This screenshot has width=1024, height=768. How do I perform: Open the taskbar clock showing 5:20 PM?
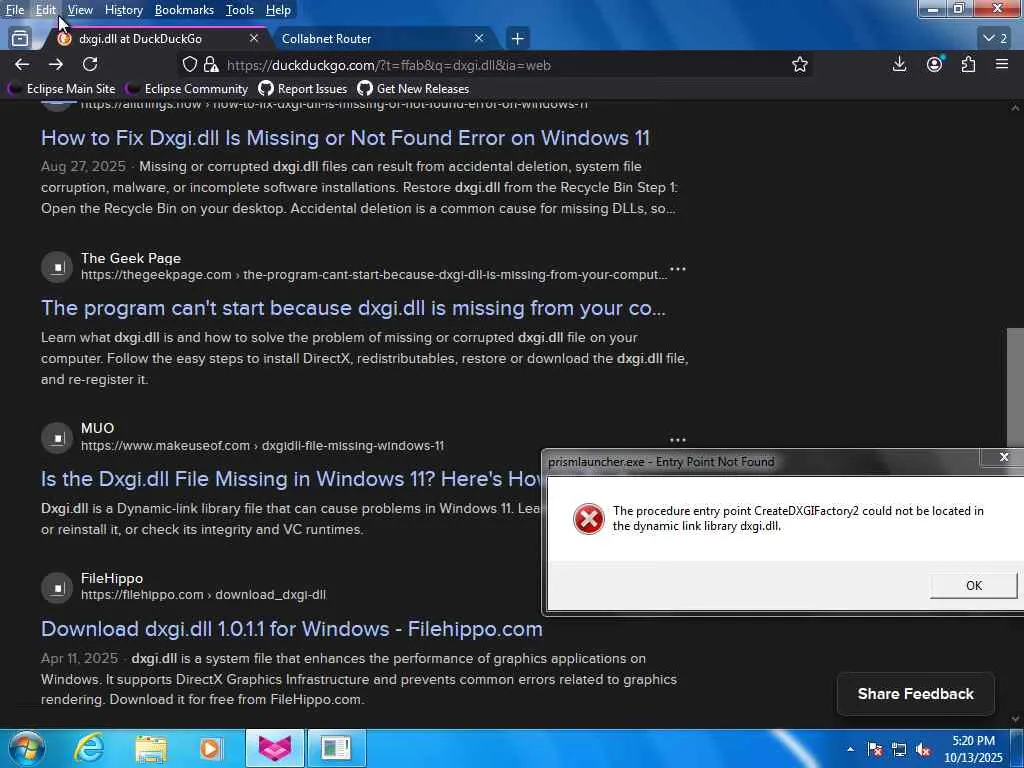pos(973,749)
